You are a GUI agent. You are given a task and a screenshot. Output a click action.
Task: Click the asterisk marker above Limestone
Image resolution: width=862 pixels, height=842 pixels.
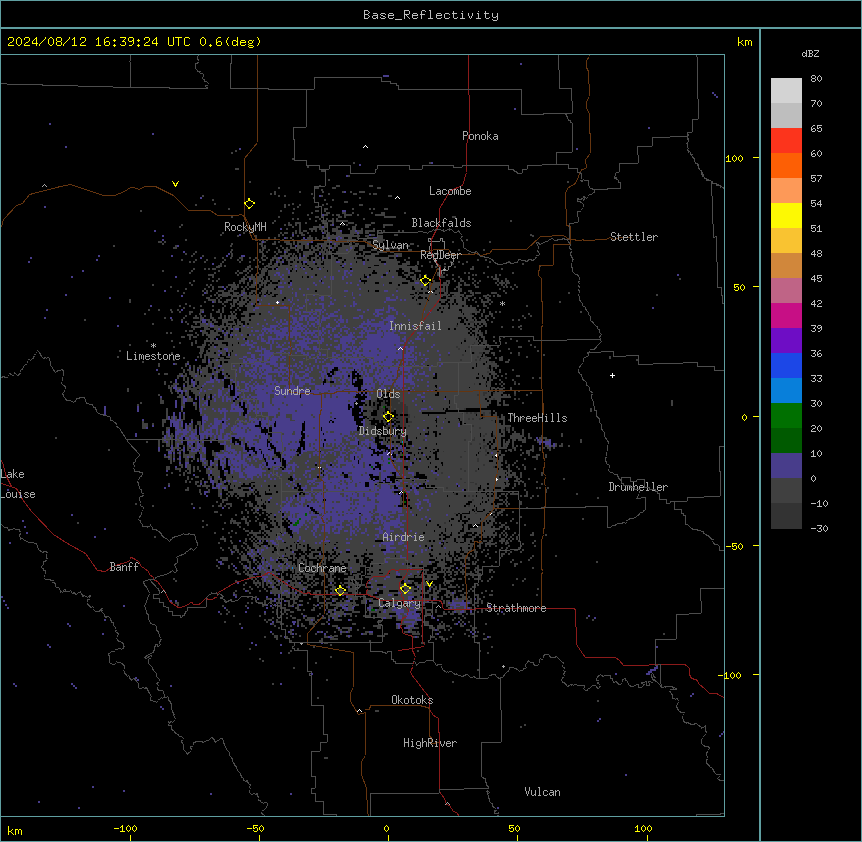(x=153, y=346)
